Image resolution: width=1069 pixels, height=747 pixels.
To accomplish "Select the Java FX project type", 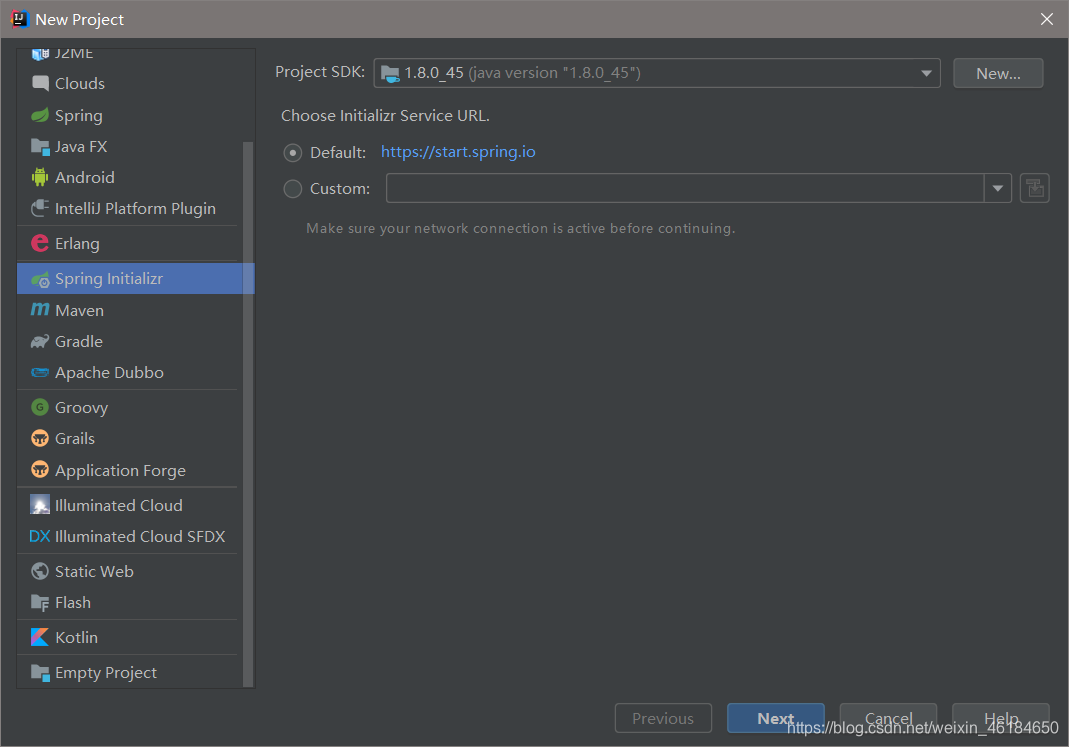I will (81, 146).
